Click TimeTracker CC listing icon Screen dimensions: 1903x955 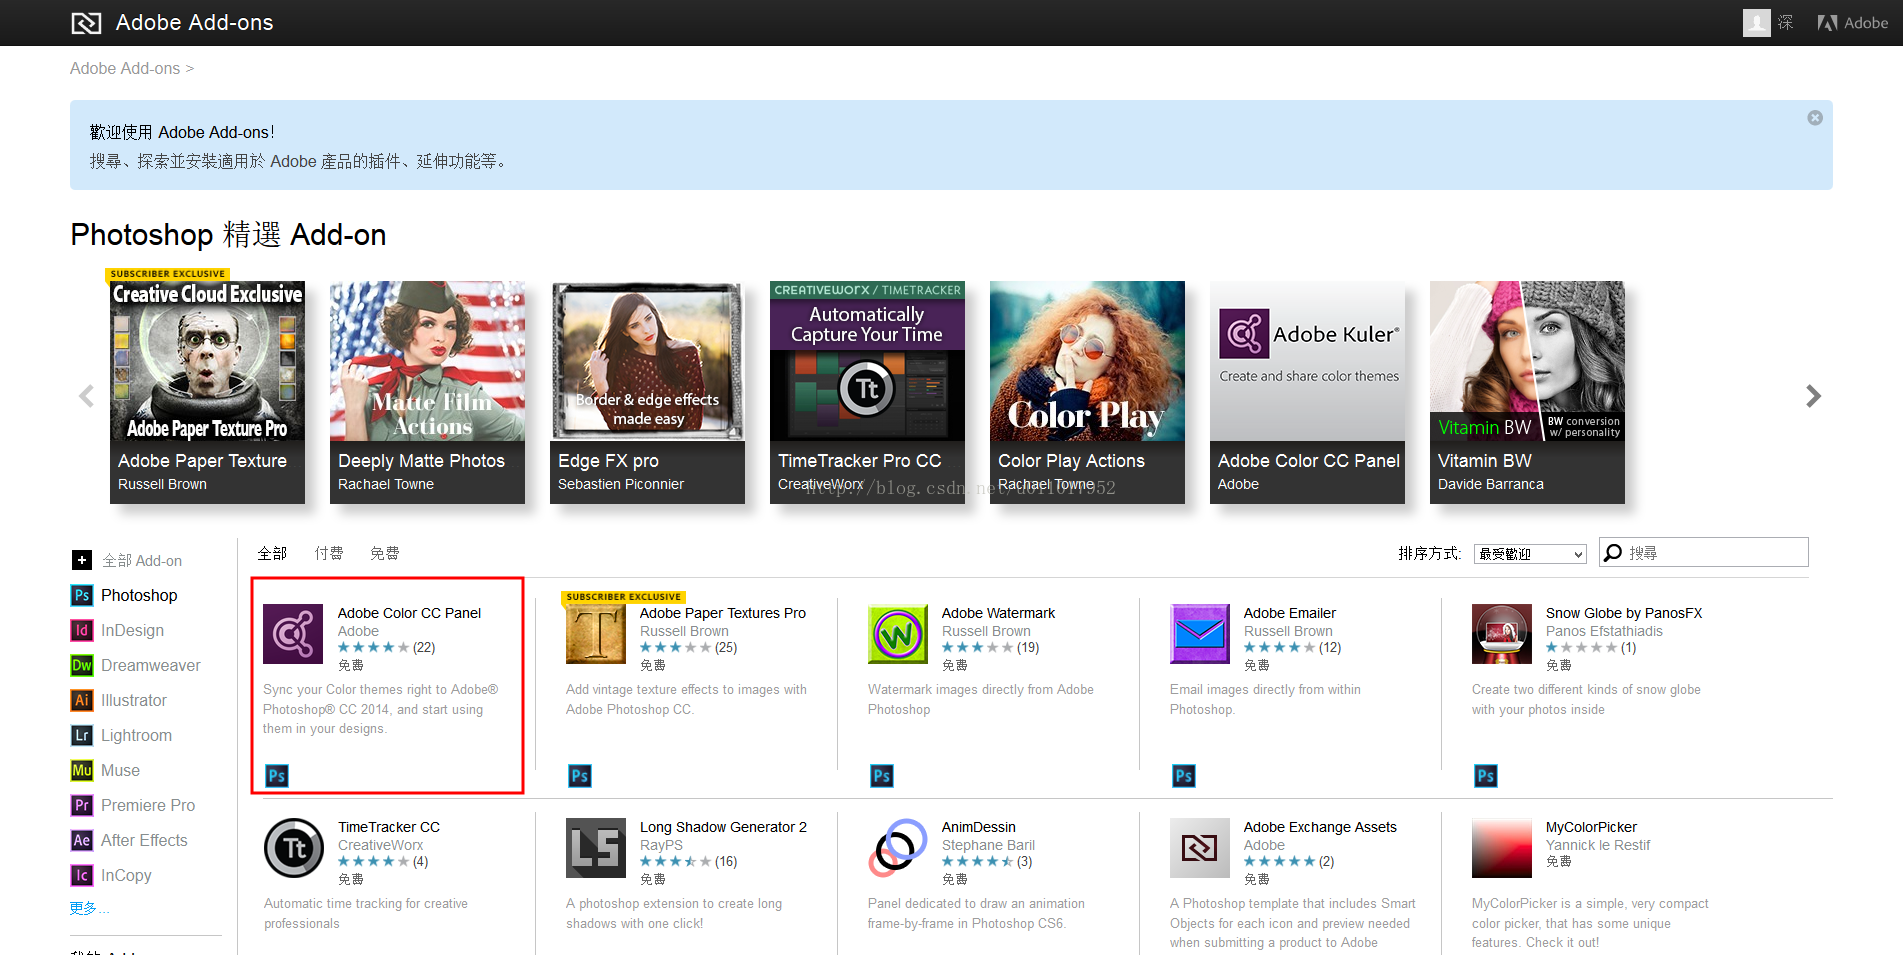(294, 848)
